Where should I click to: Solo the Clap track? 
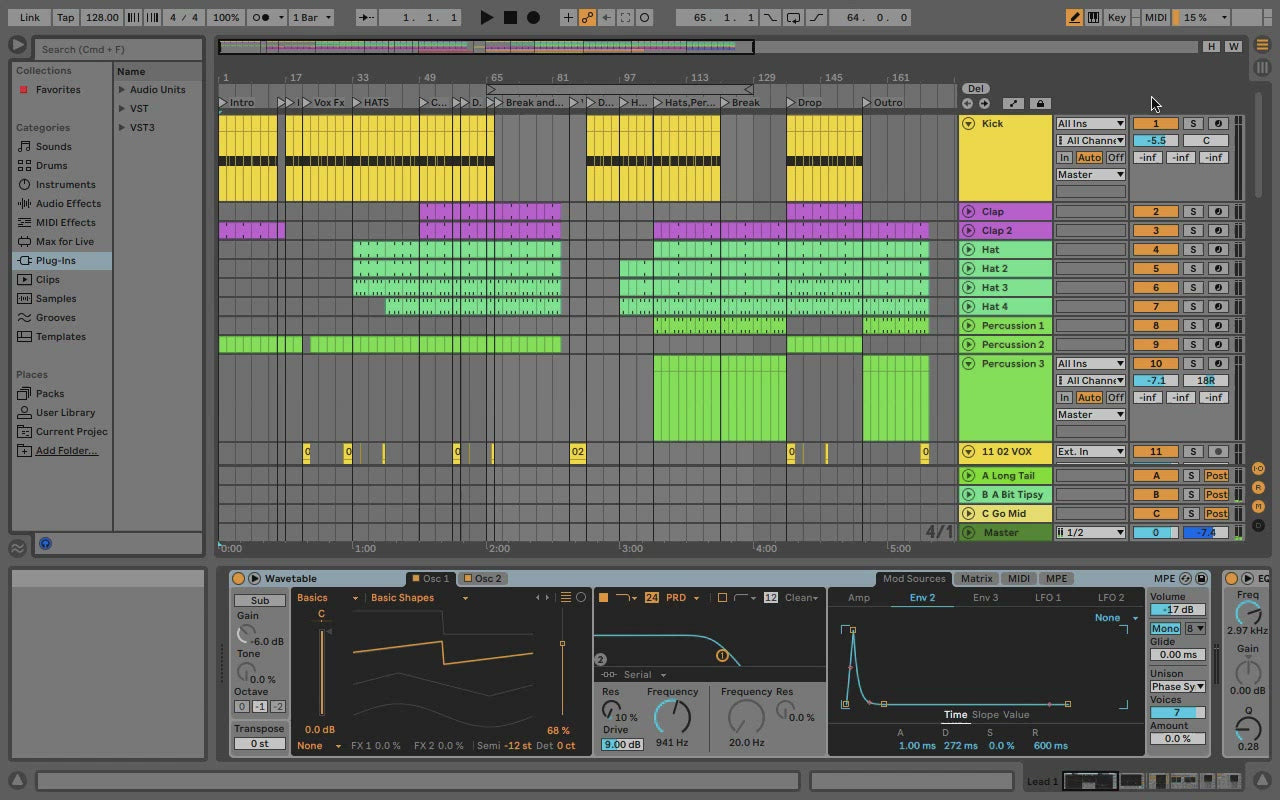click(1192, 212)
